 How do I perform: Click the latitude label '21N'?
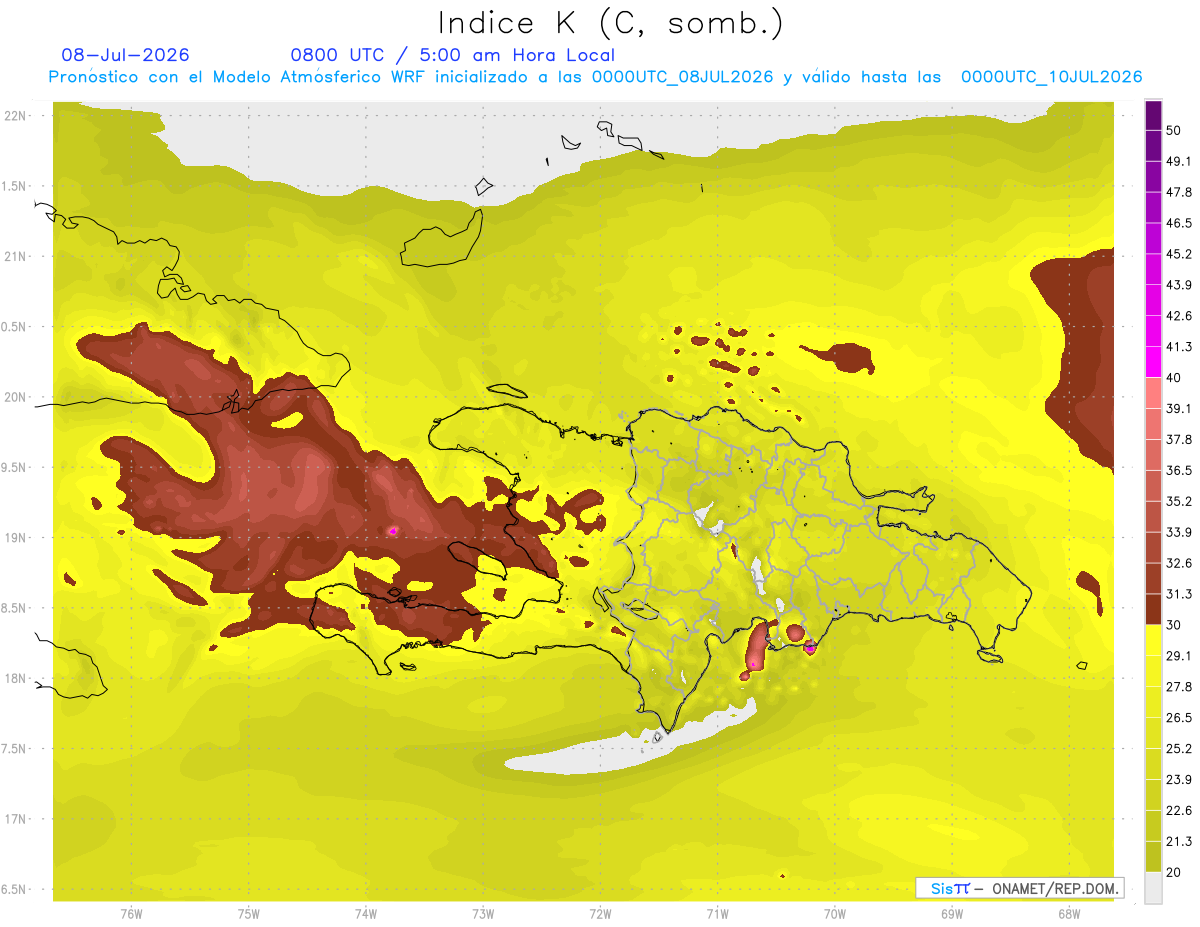[x=16, y=256]
